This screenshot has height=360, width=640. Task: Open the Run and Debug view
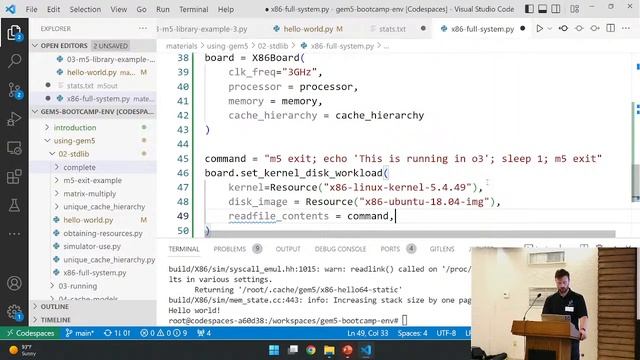(14, 119)
